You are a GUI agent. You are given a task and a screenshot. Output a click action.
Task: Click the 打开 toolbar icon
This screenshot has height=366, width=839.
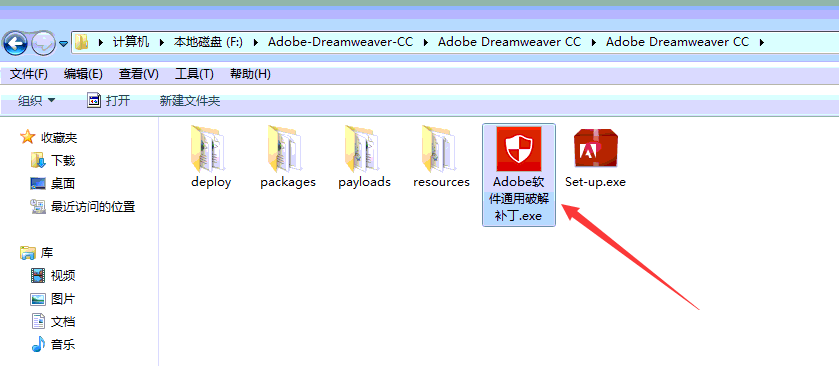94,100
